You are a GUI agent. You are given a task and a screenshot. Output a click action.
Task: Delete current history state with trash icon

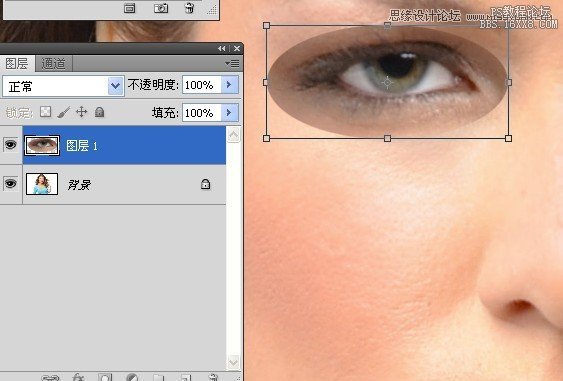click(189, 8)
